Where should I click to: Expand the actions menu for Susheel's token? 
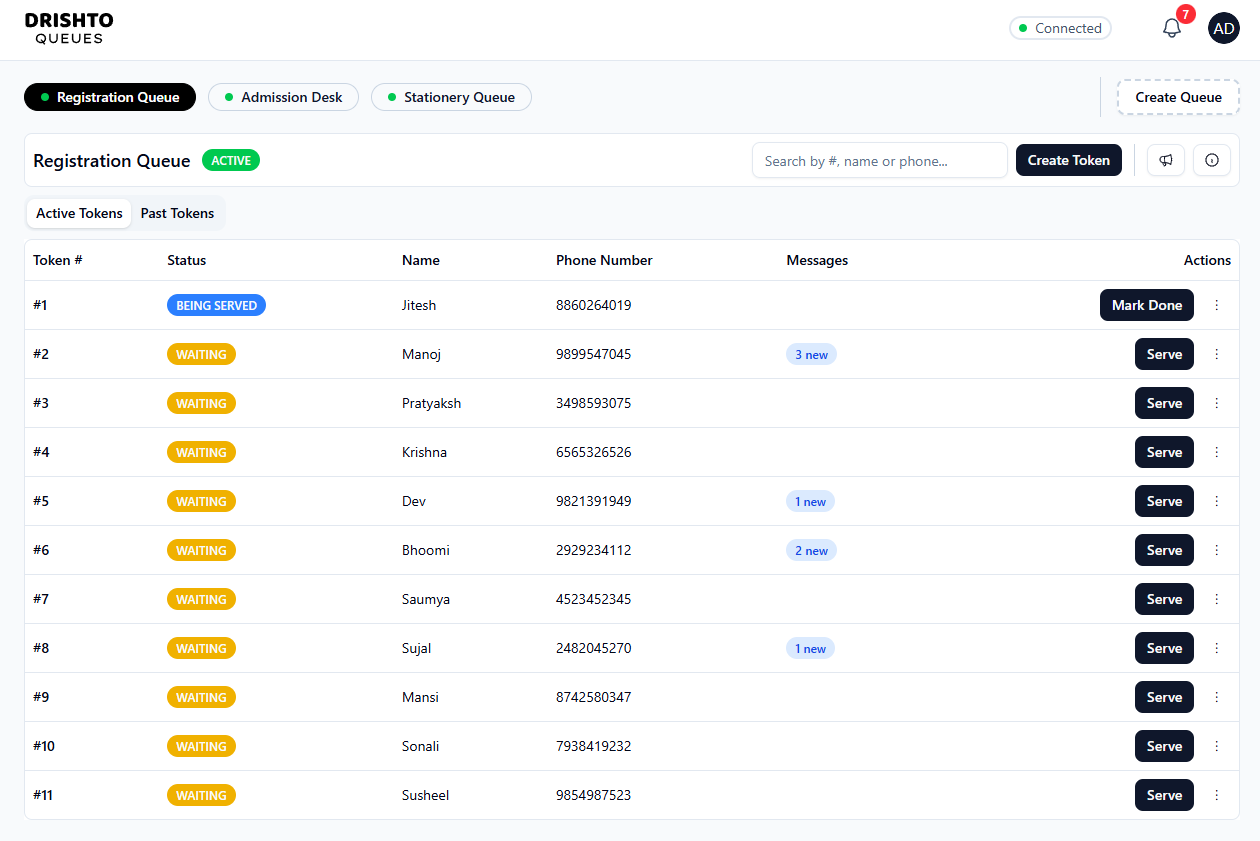click(1216, 795)
